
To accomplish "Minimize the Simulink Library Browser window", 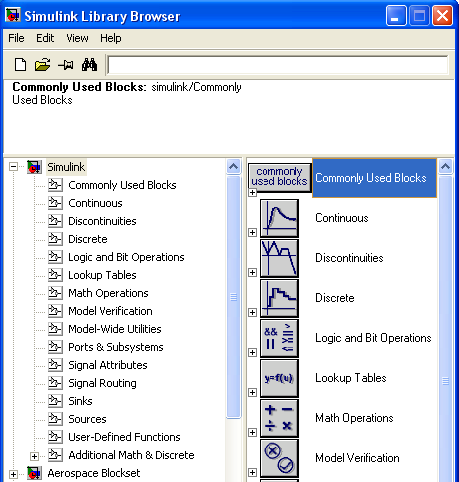I will click(x=396, y=16).
